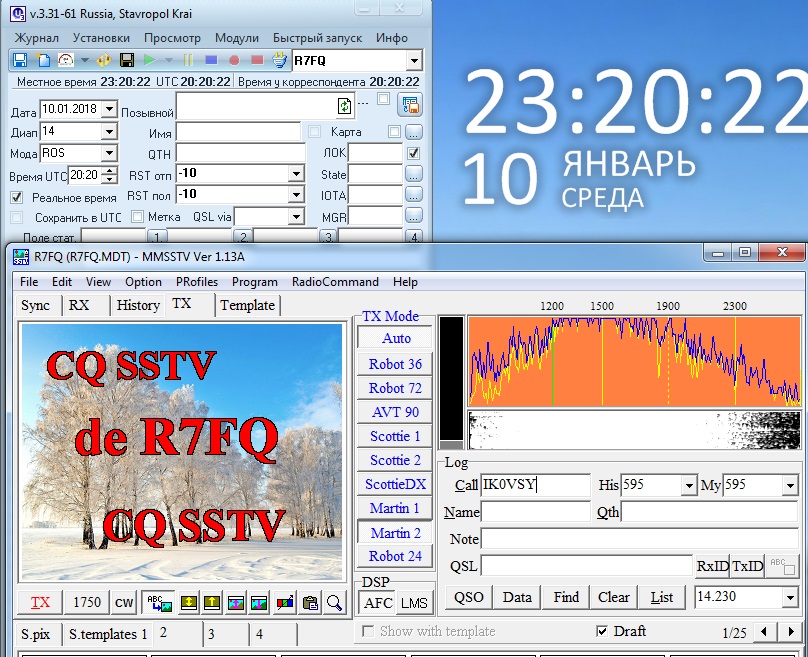This screenshot has width=808, height=657.
Task: Click the green refresh icon in Позывной field
Action: [x=345, y=106]
